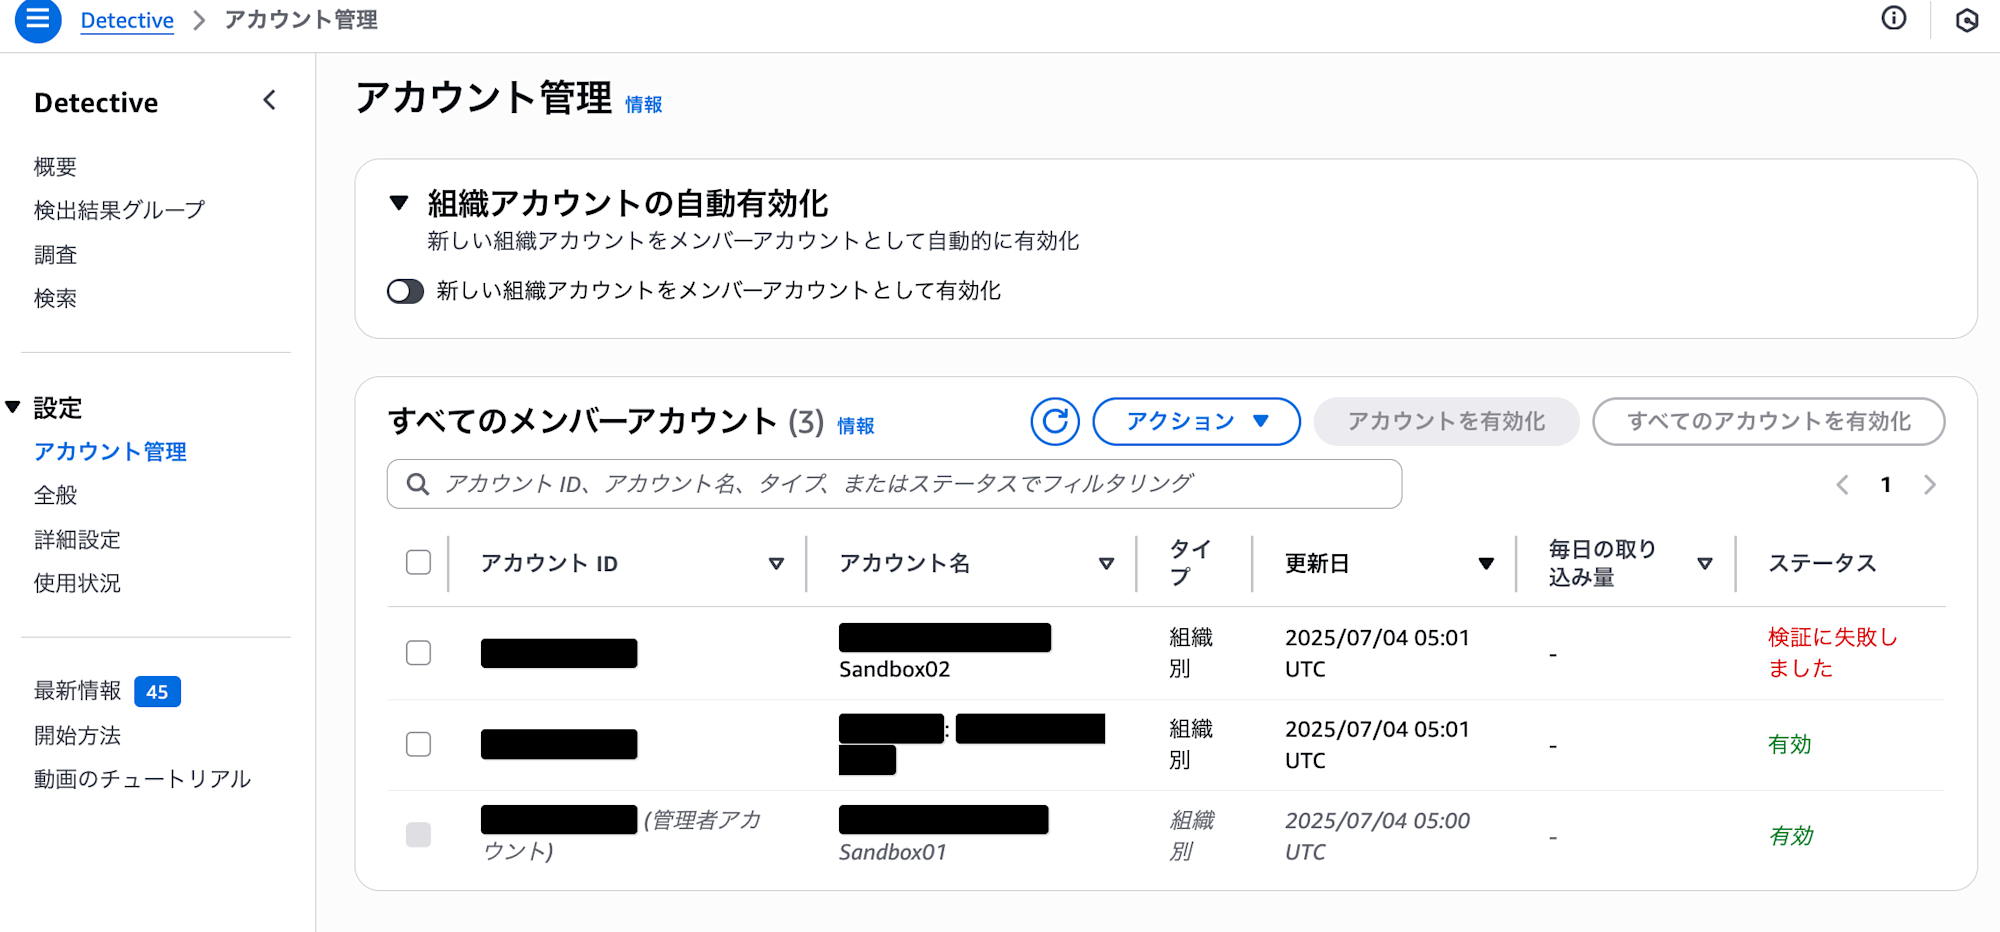Open 検出結果グループ in the sidebar
The image size is (2000, 932).
[119, 210]
